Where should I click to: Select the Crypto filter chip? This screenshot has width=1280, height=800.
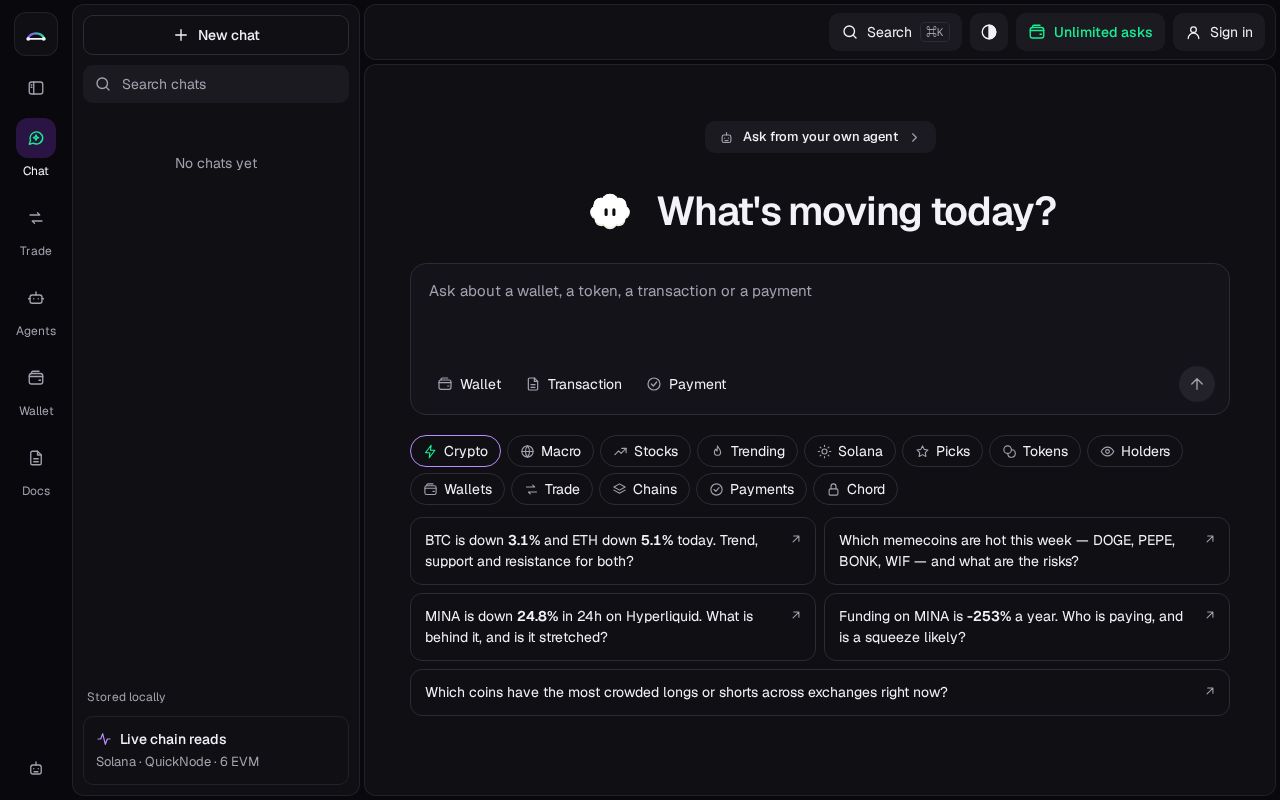tap(455, 451)
